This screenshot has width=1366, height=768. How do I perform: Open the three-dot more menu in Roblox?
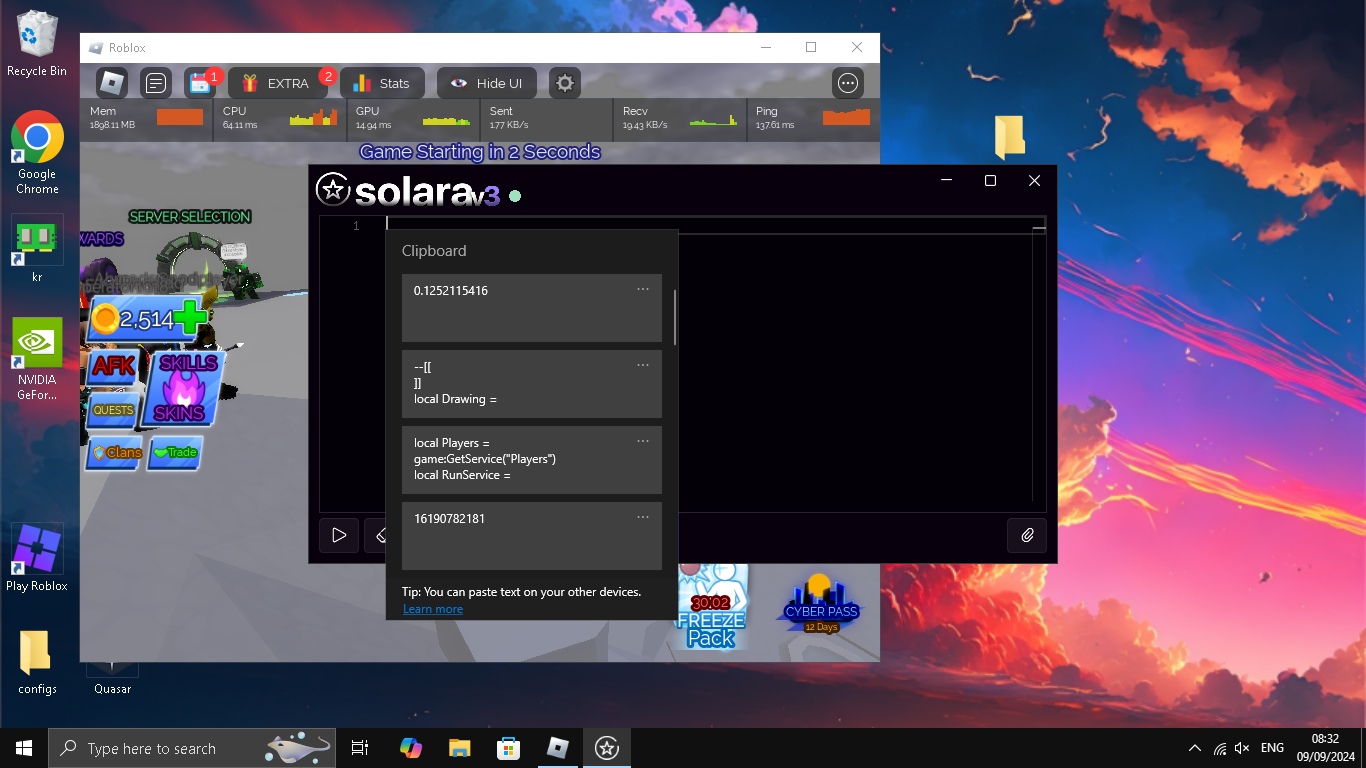click(848, 83)
